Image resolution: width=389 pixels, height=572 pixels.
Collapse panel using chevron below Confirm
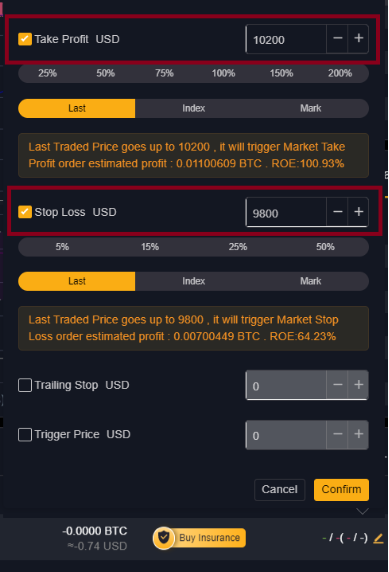(362, 511)
